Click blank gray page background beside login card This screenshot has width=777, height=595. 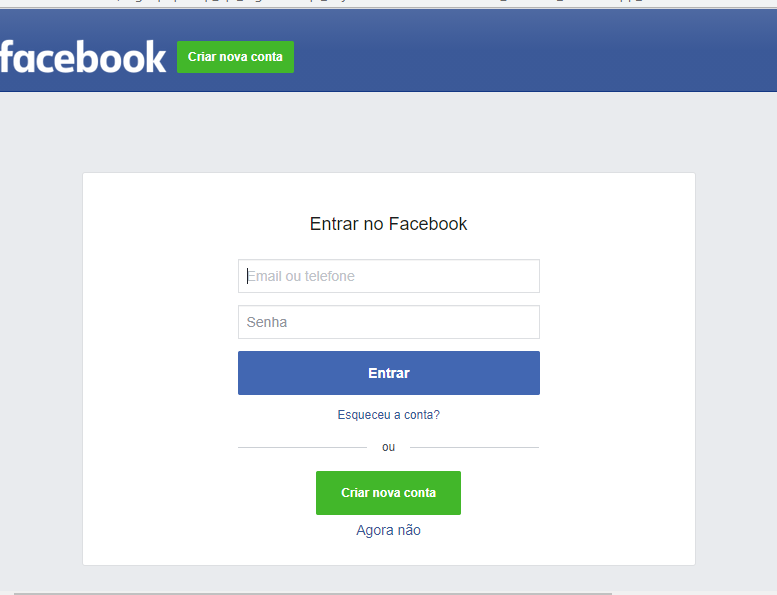[x=42, y=347]
